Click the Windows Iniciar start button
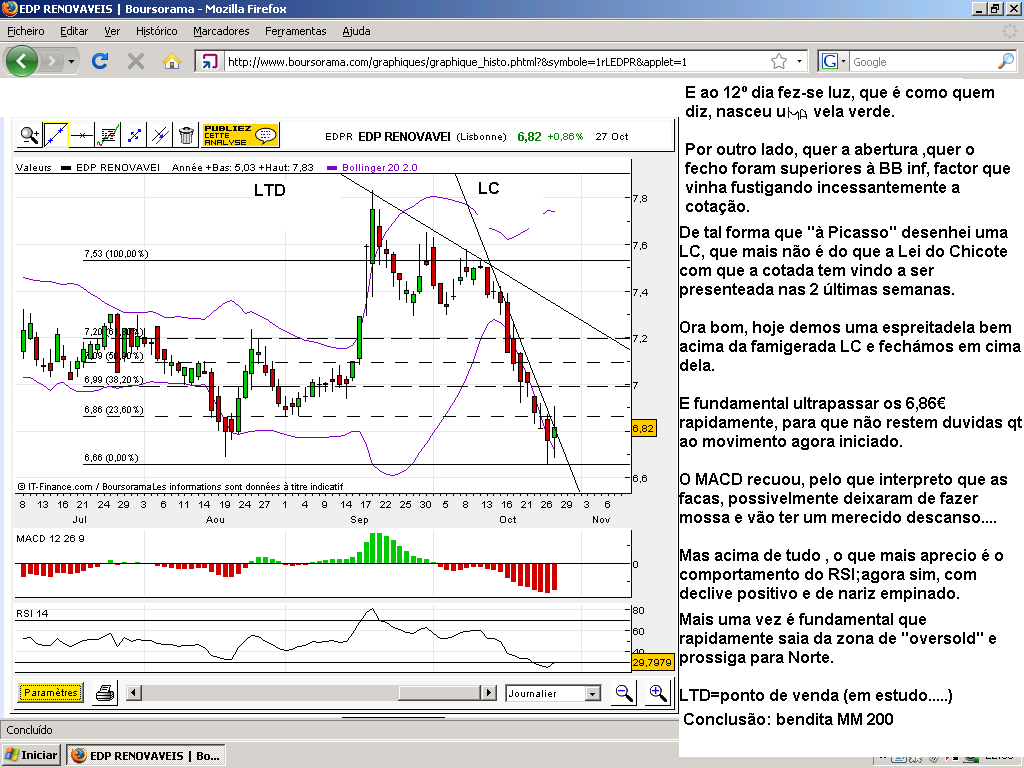1024x768 pixels. pyautogui.click(x=31, y=755)
